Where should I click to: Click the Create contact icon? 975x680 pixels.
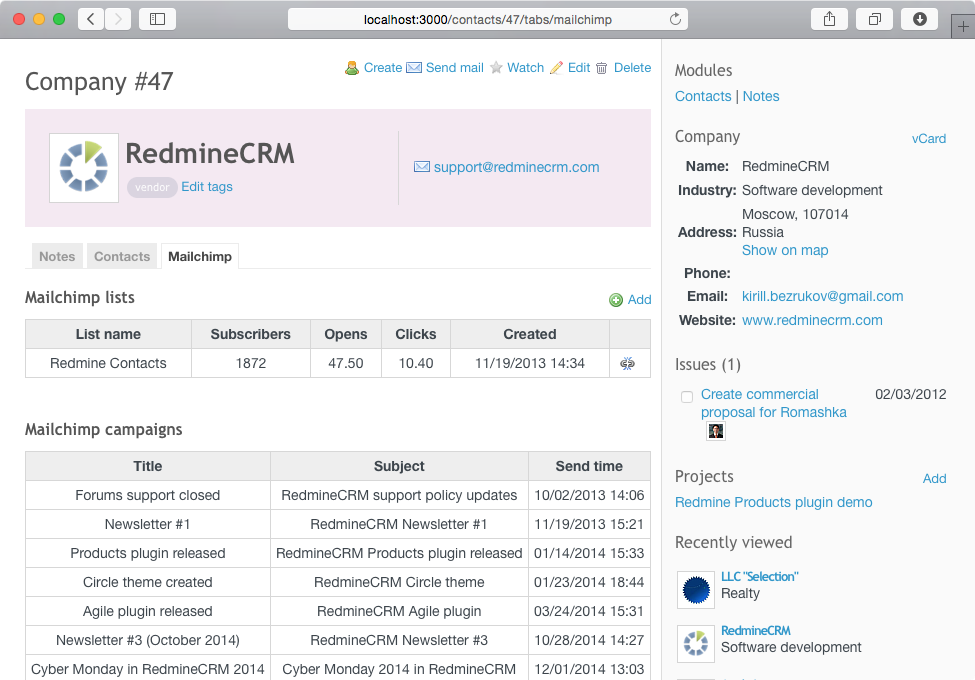352,68
